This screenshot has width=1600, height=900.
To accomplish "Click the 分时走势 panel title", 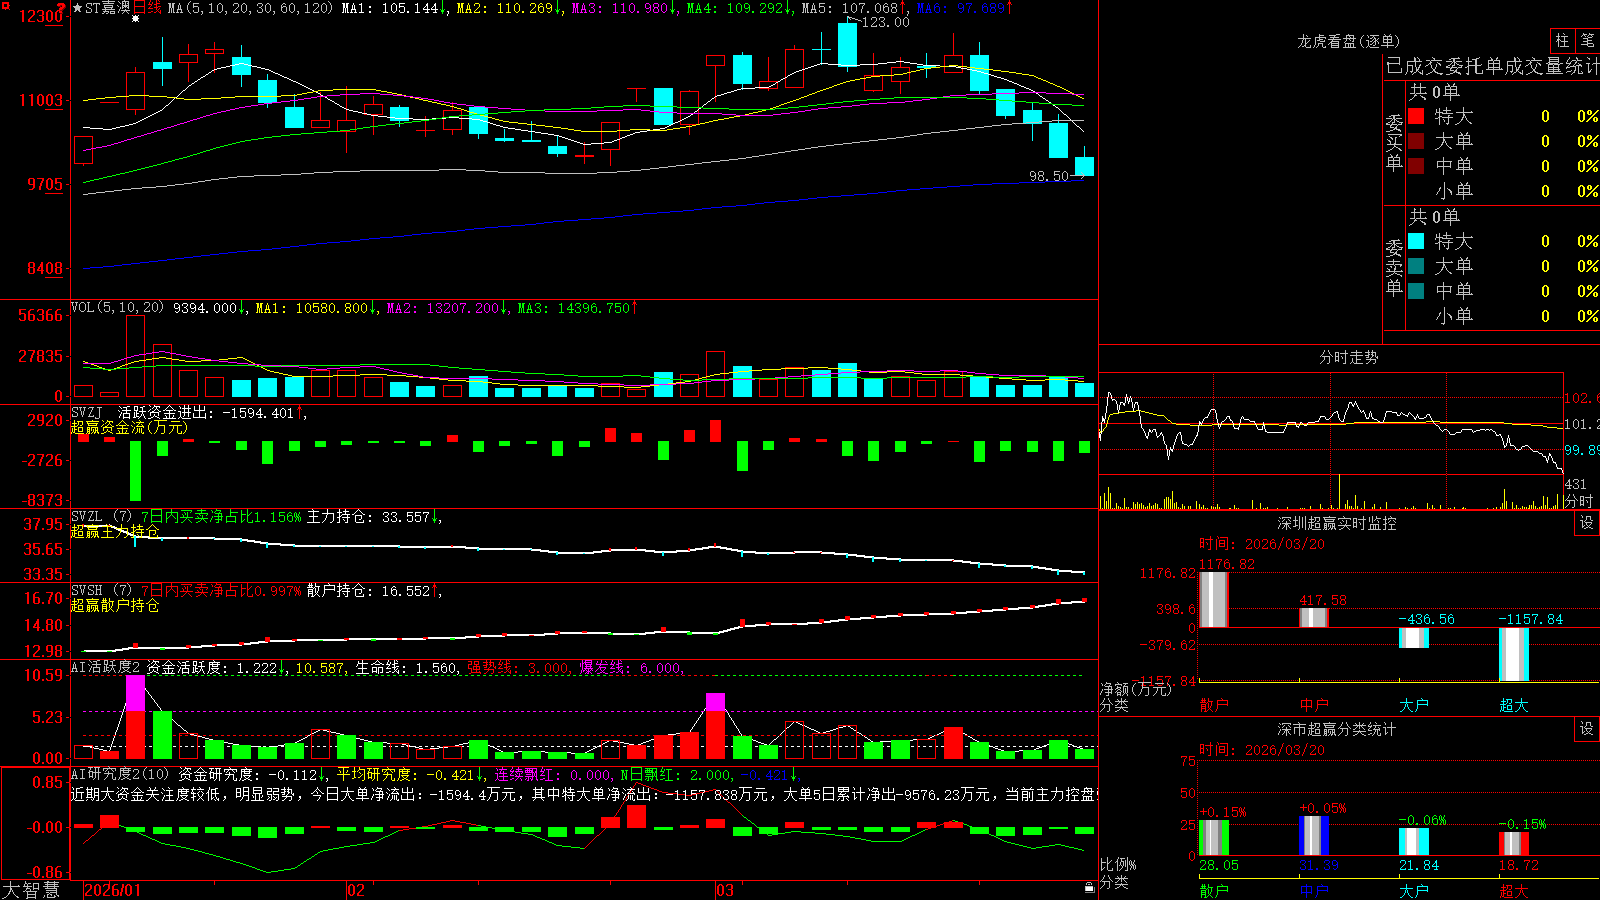I will pos(1348,357).
